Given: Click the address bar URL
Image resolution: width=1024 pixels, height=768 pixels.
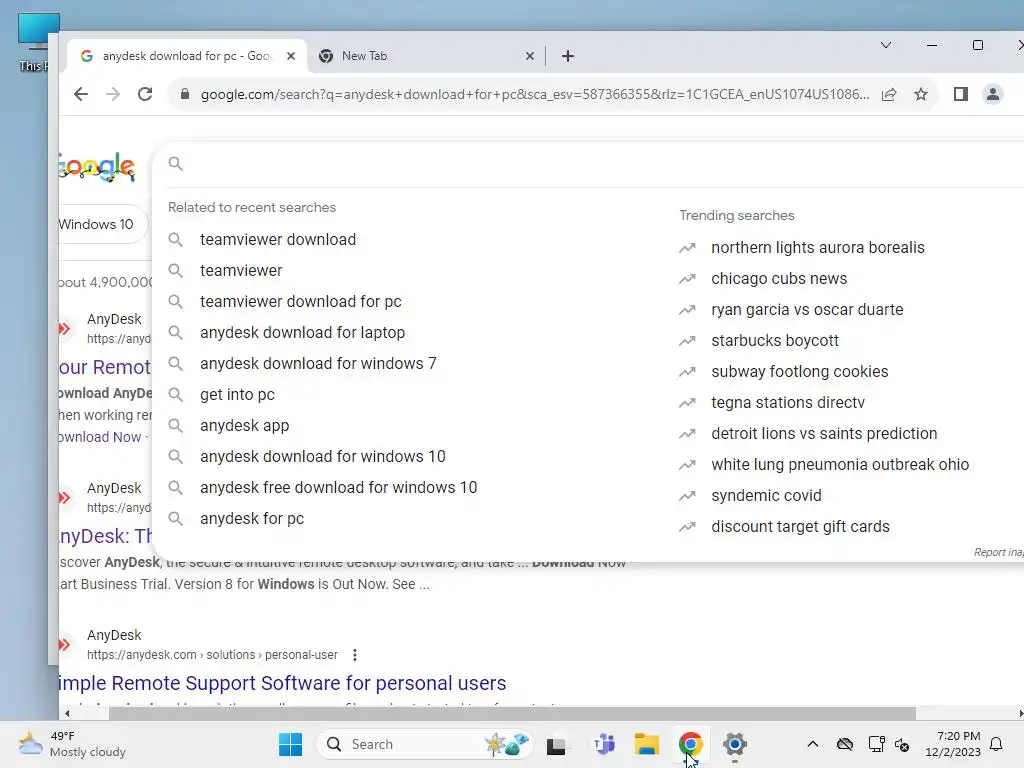Looking at the screenshot, I should pos(534,94).
